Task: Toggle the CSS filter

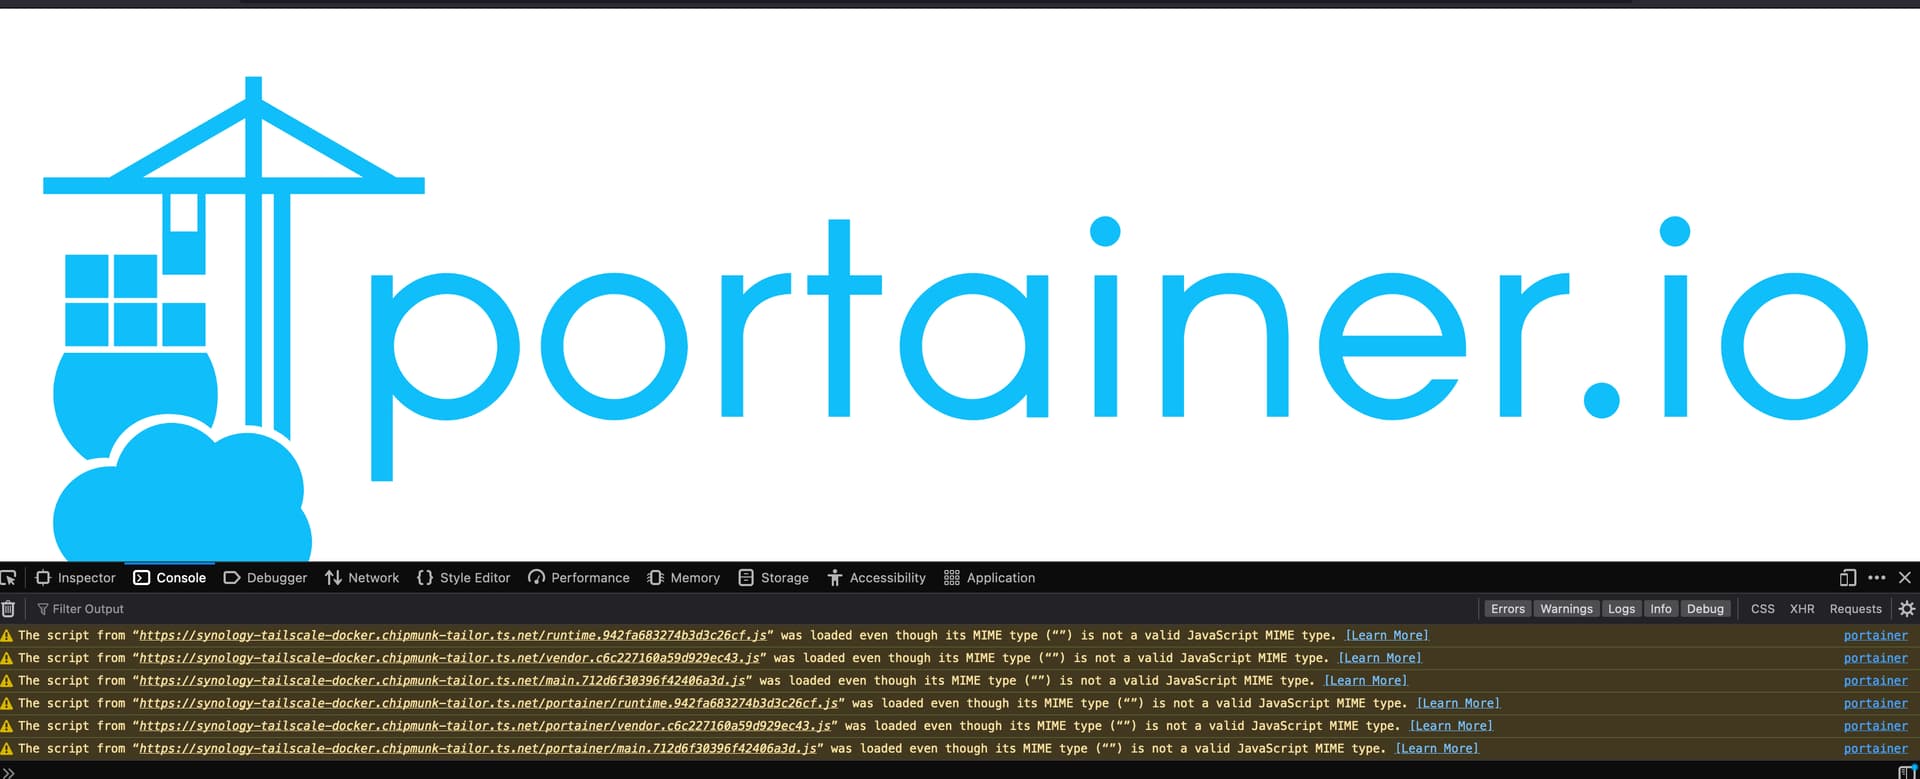Action: [x=1762, y=609]
